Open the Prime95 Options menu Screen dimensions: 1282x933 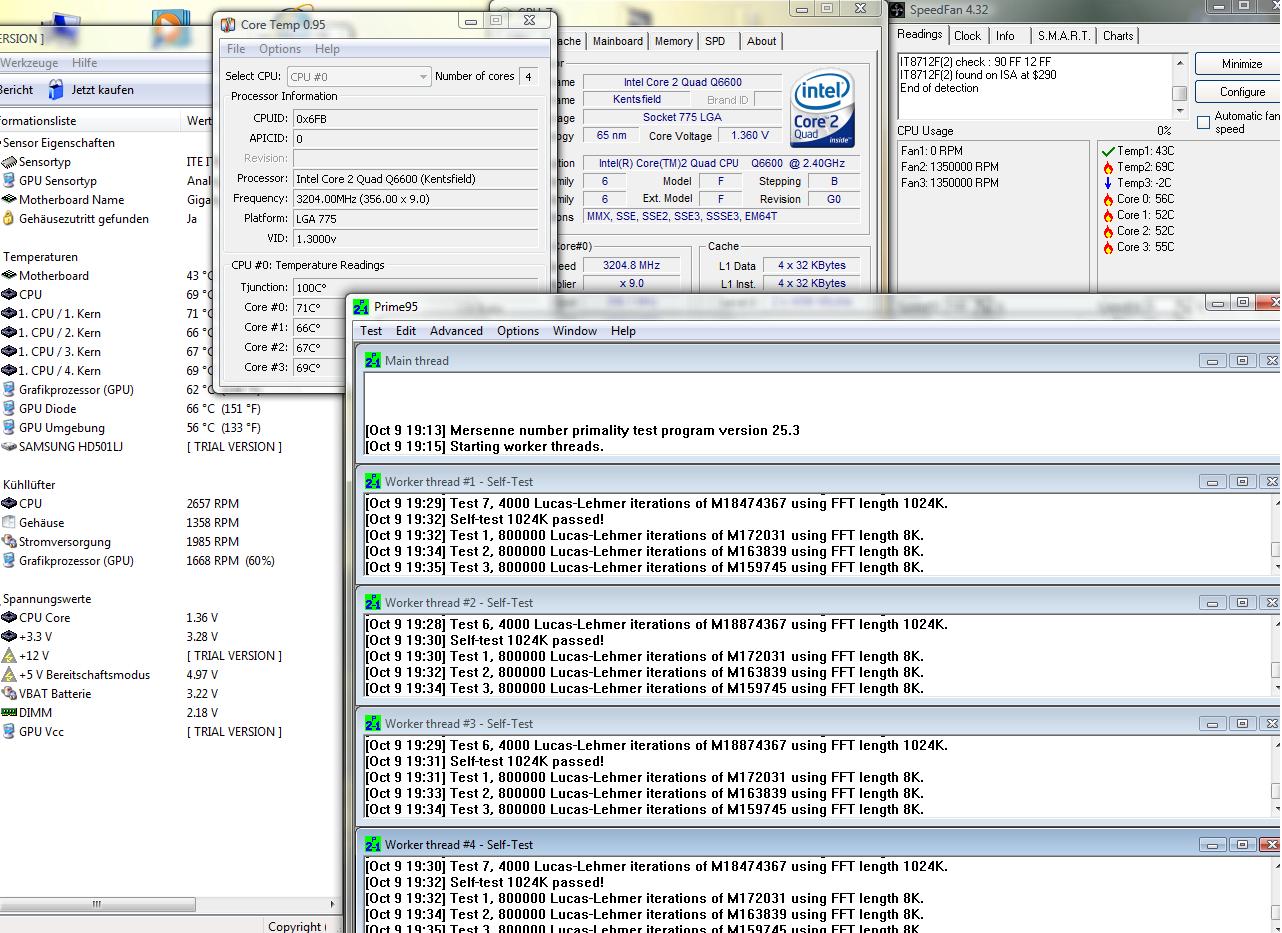518,331
